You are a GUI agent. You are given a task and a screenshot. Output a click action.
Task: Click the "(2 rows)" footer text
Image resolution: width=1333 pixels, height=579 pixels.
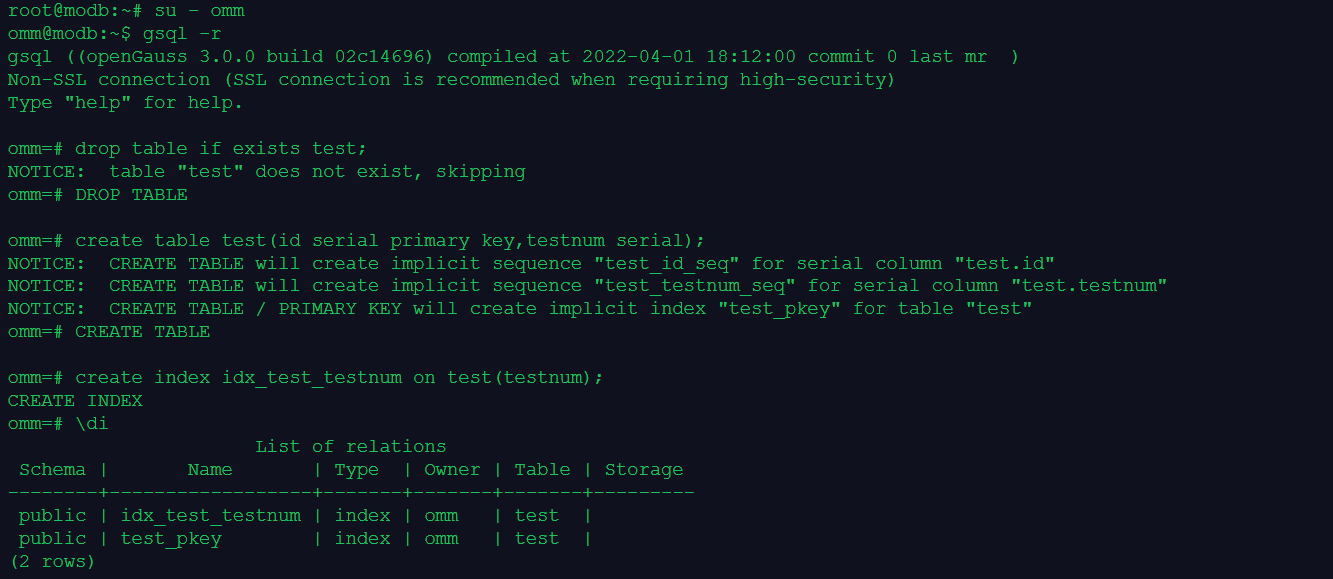click(52, 562)
